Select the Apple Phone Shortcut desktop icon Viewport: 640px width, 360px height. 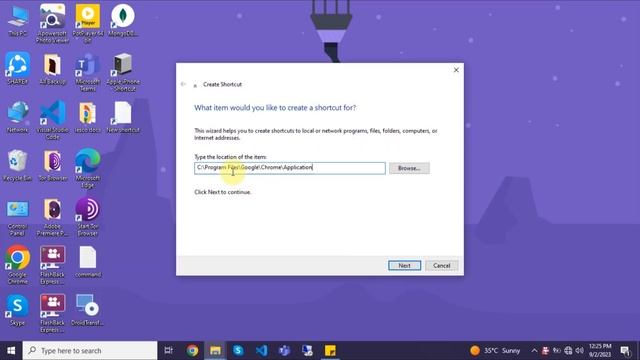[123, 72]
